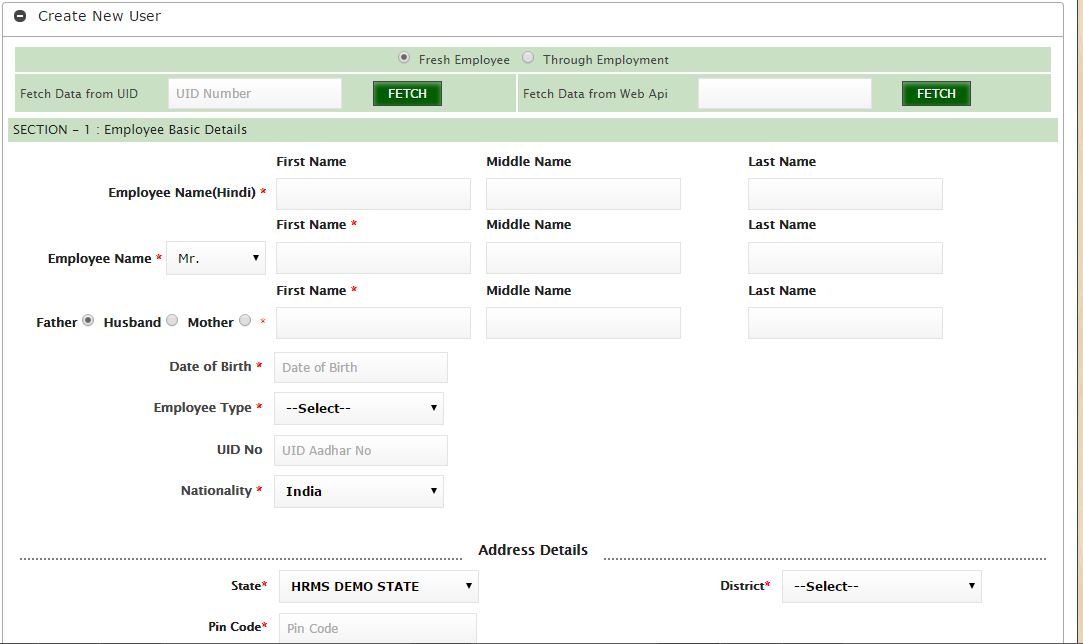Viewport: 1083px width, 644px height.
Task: Click Employee Name Last Name field
Action: [x=845, y=258]
